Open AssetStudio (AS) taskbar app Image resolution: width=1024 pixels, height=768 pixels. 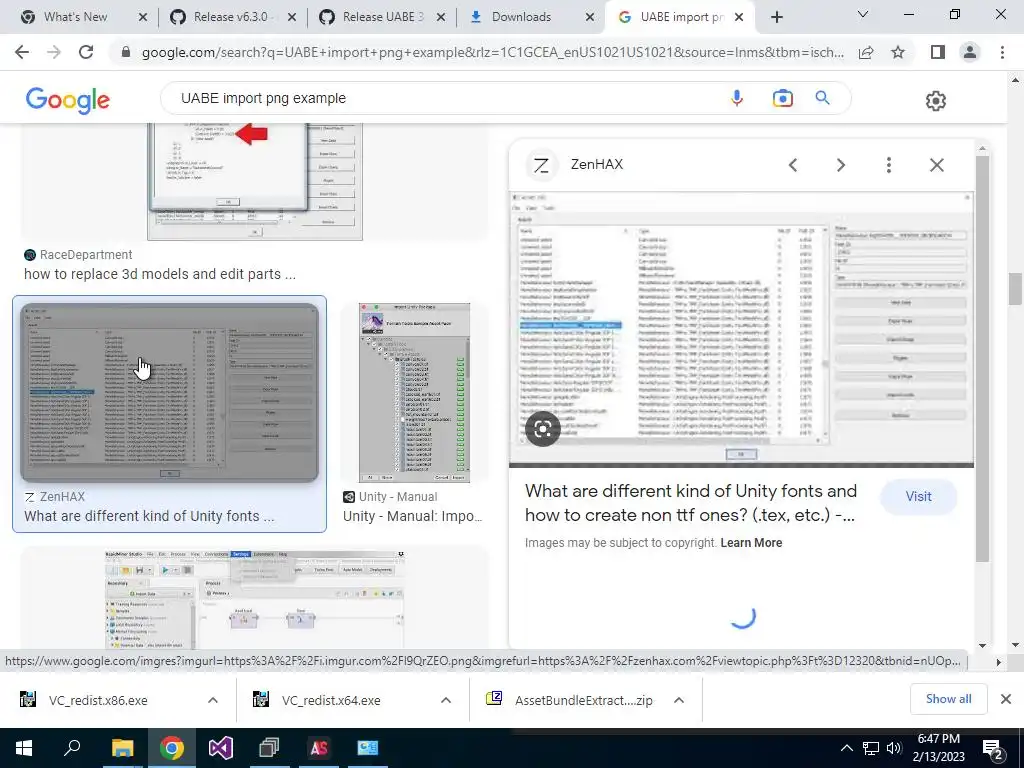(319, 748)
